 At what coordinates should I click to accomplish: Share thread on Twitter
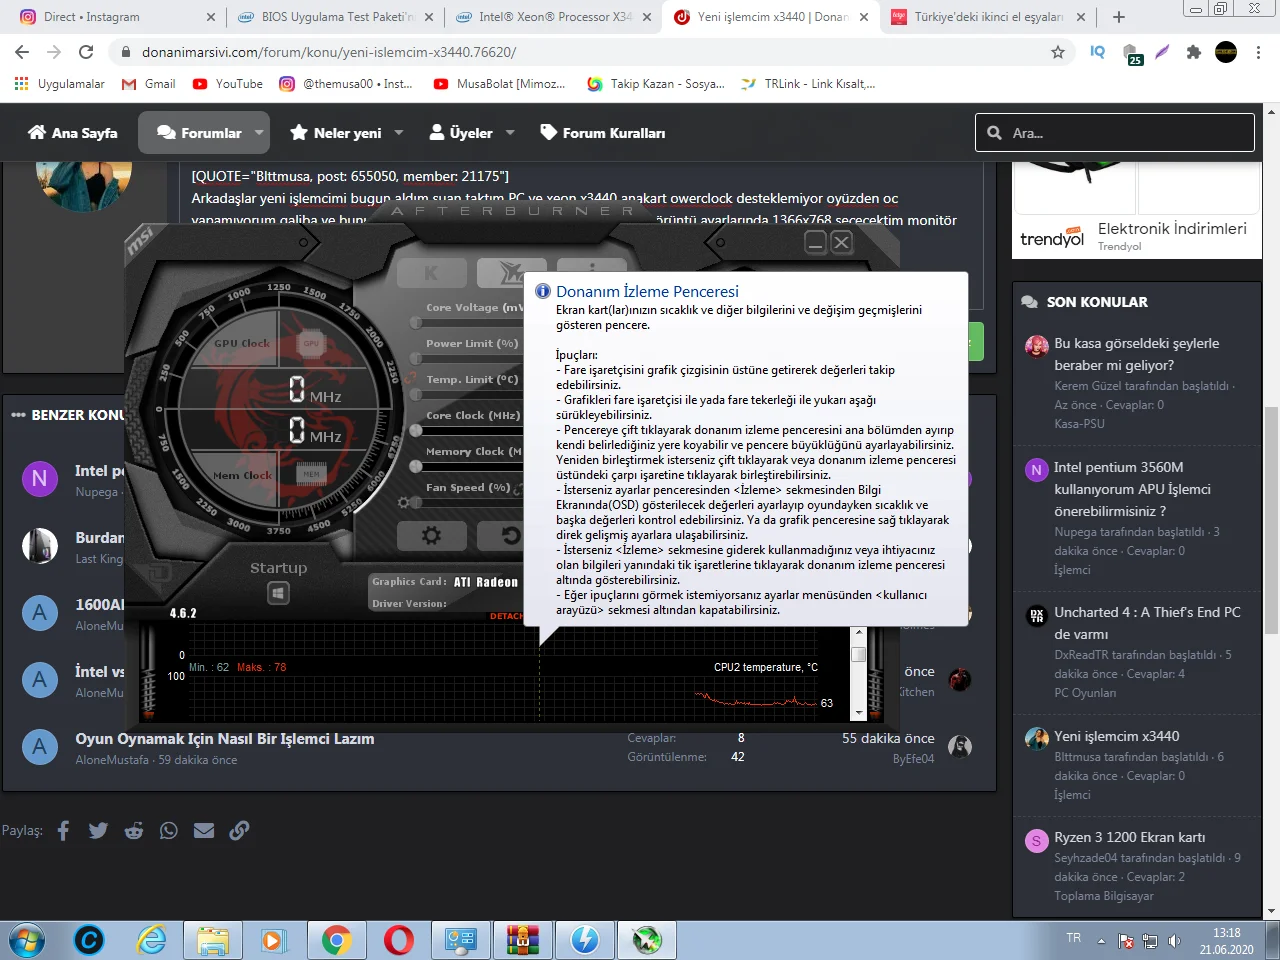pyautogui.click(x=98, y=830)
